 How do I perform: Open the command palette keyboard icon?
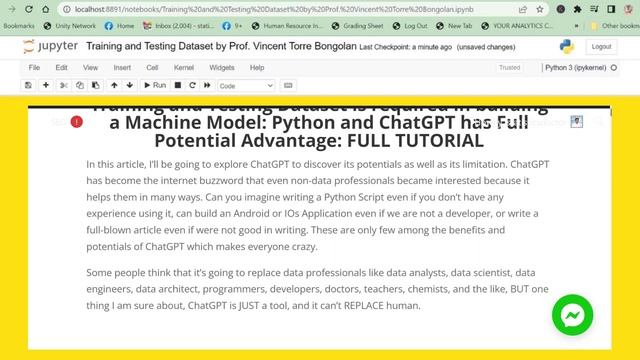[288, 85]
